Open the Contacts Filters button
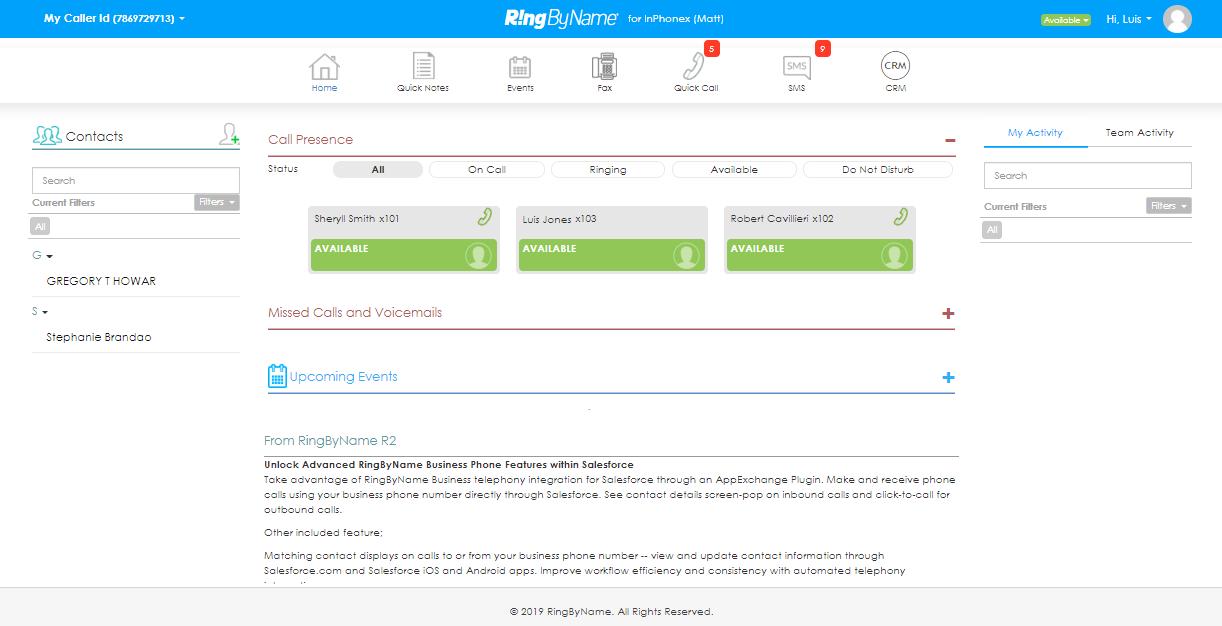 click(x=217, y=202)
